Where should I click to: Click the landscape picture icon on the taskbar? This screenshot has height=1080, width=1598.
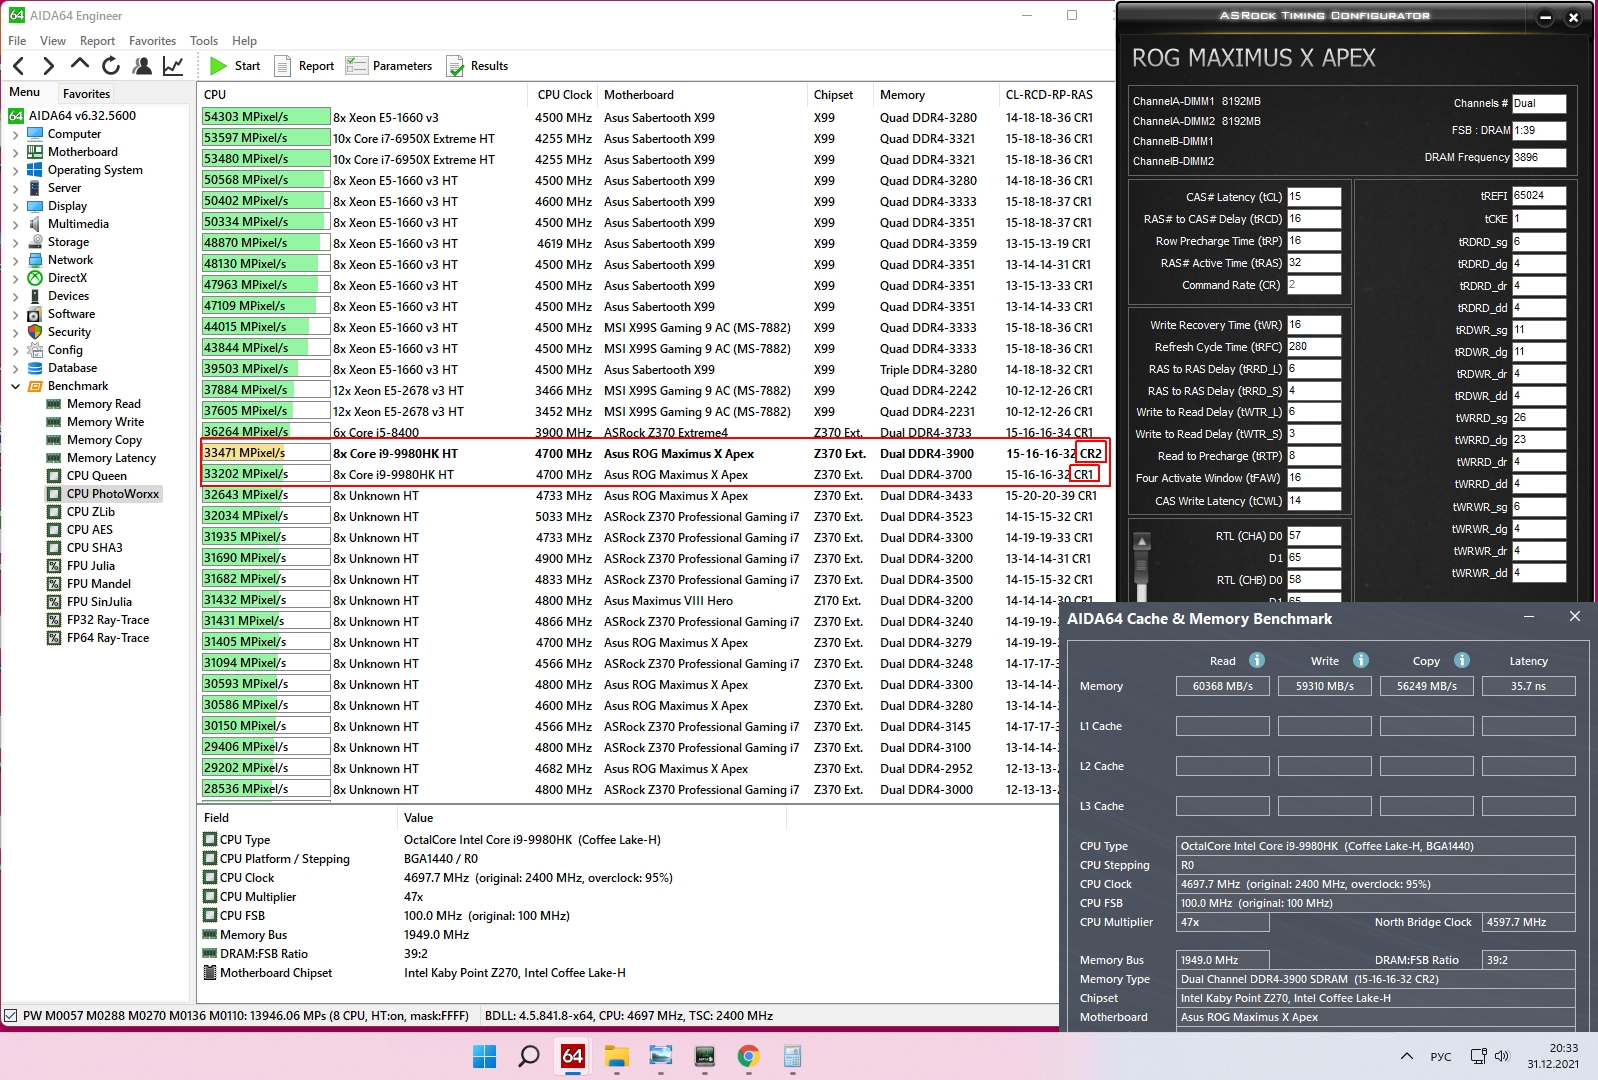pyautogui.click(x=660, y=1056)
